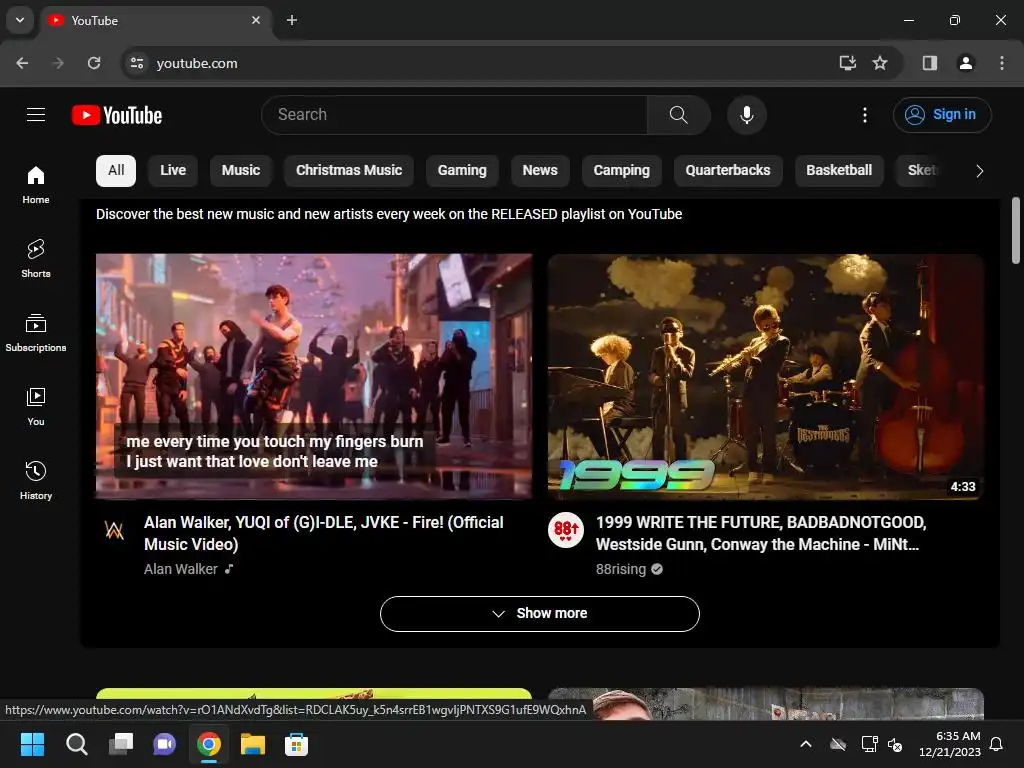Go forward in the browser
This screenshot has width=1024, height=768.
[58, 63]
